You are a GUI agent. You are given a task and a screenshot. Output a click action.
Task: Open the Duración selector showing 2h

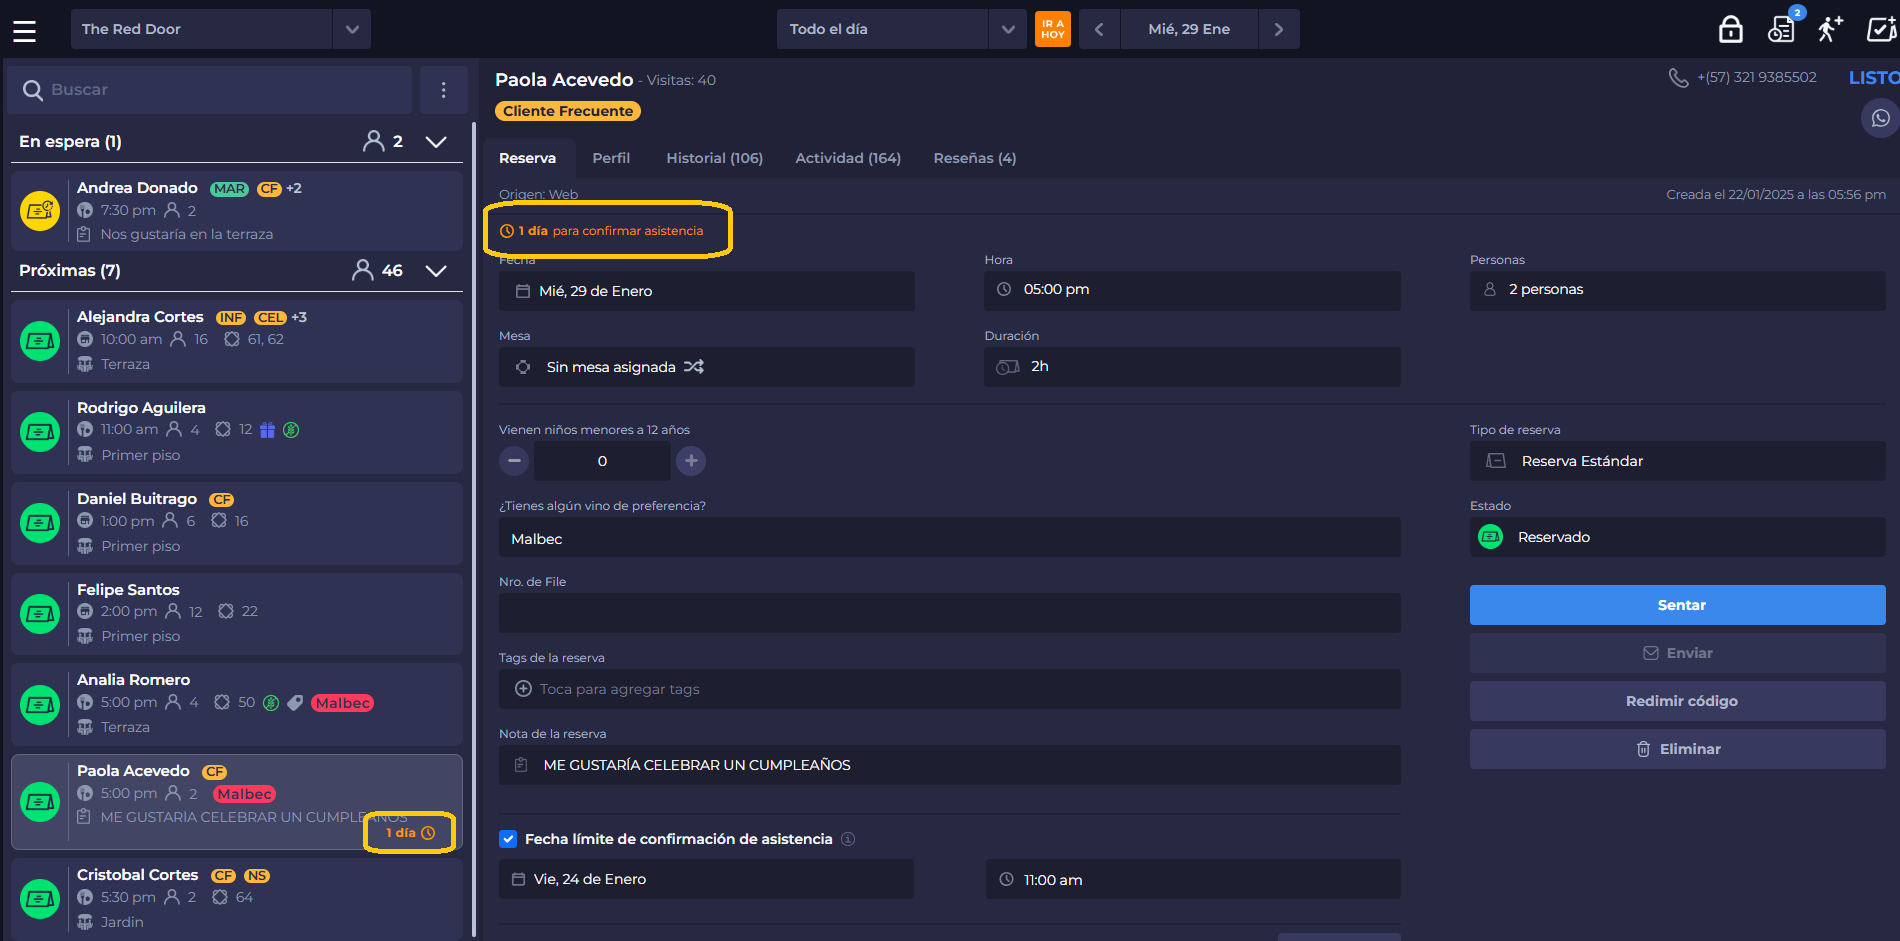point(1192,367)
